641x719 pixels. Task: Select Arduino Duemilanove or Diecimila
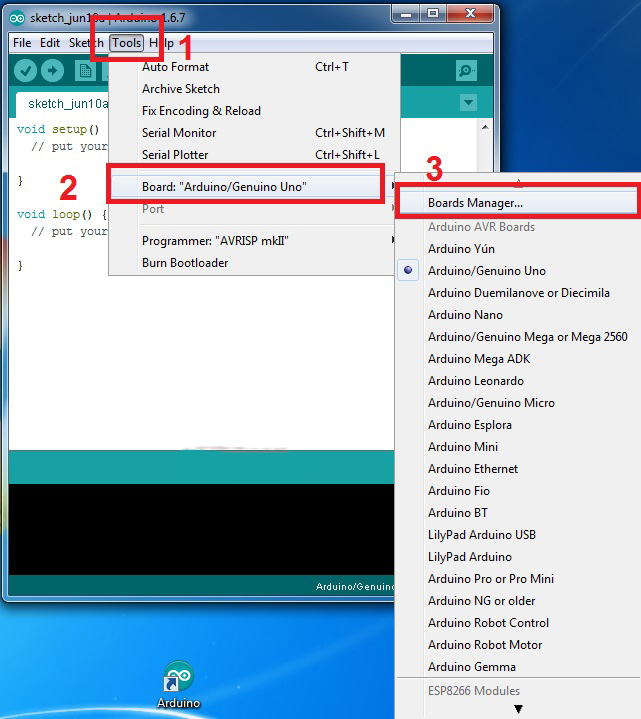click(518, 293)
